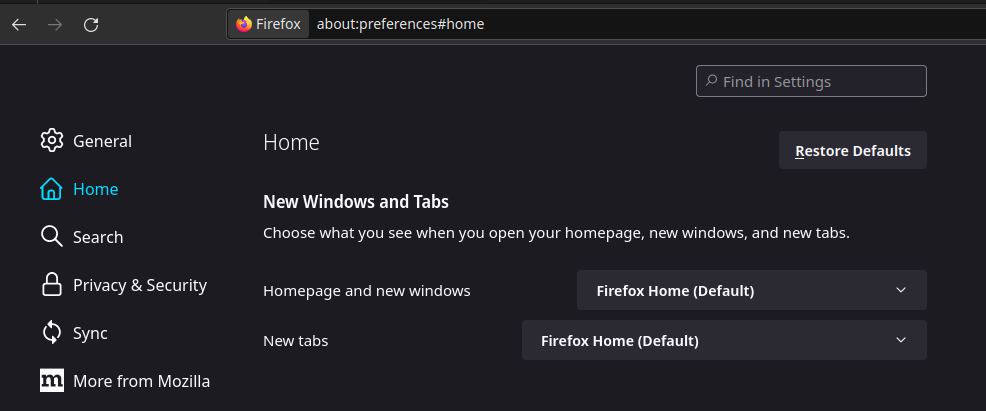Screen dimensions: 986x411
Task: Open the More from Mozilla section
Action: pyautogui.click(x=141, y=381)
